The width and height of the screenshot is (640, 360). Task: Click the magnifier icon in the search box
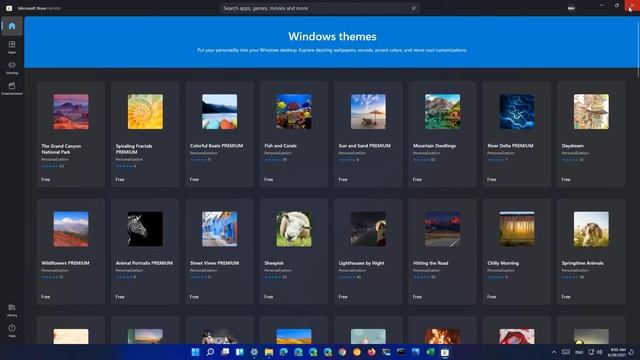coord(413,8)
